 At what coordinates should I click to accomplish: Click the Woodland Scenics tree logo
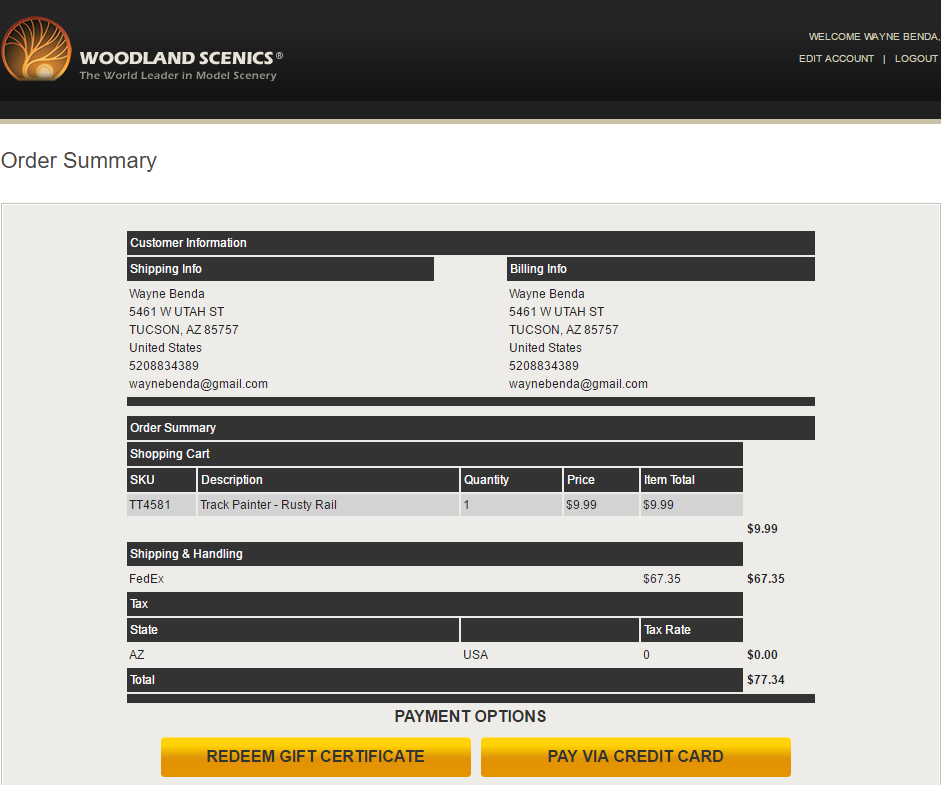[x=37, y=49]
